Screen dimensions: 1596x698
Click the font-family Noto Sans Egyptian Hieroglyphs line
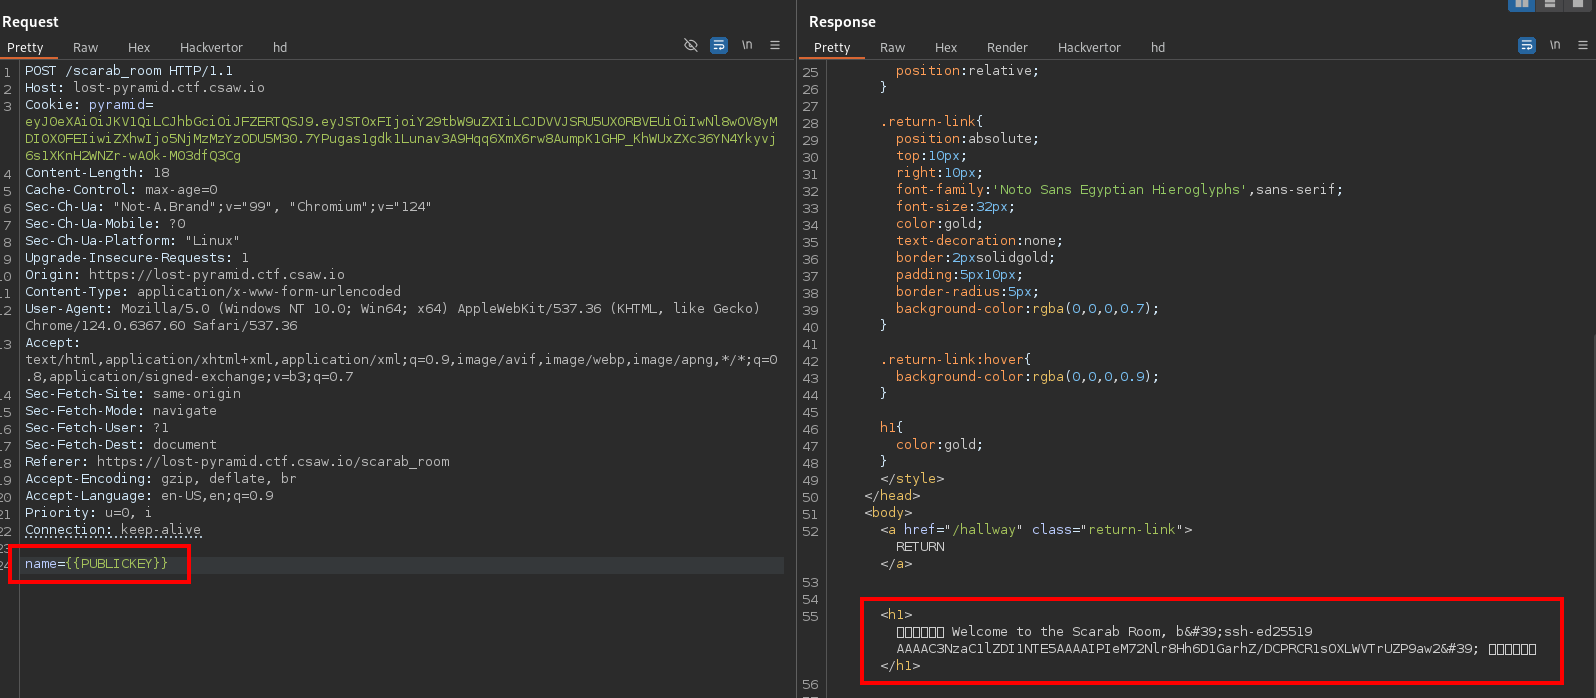click(x=1119, y=190)
